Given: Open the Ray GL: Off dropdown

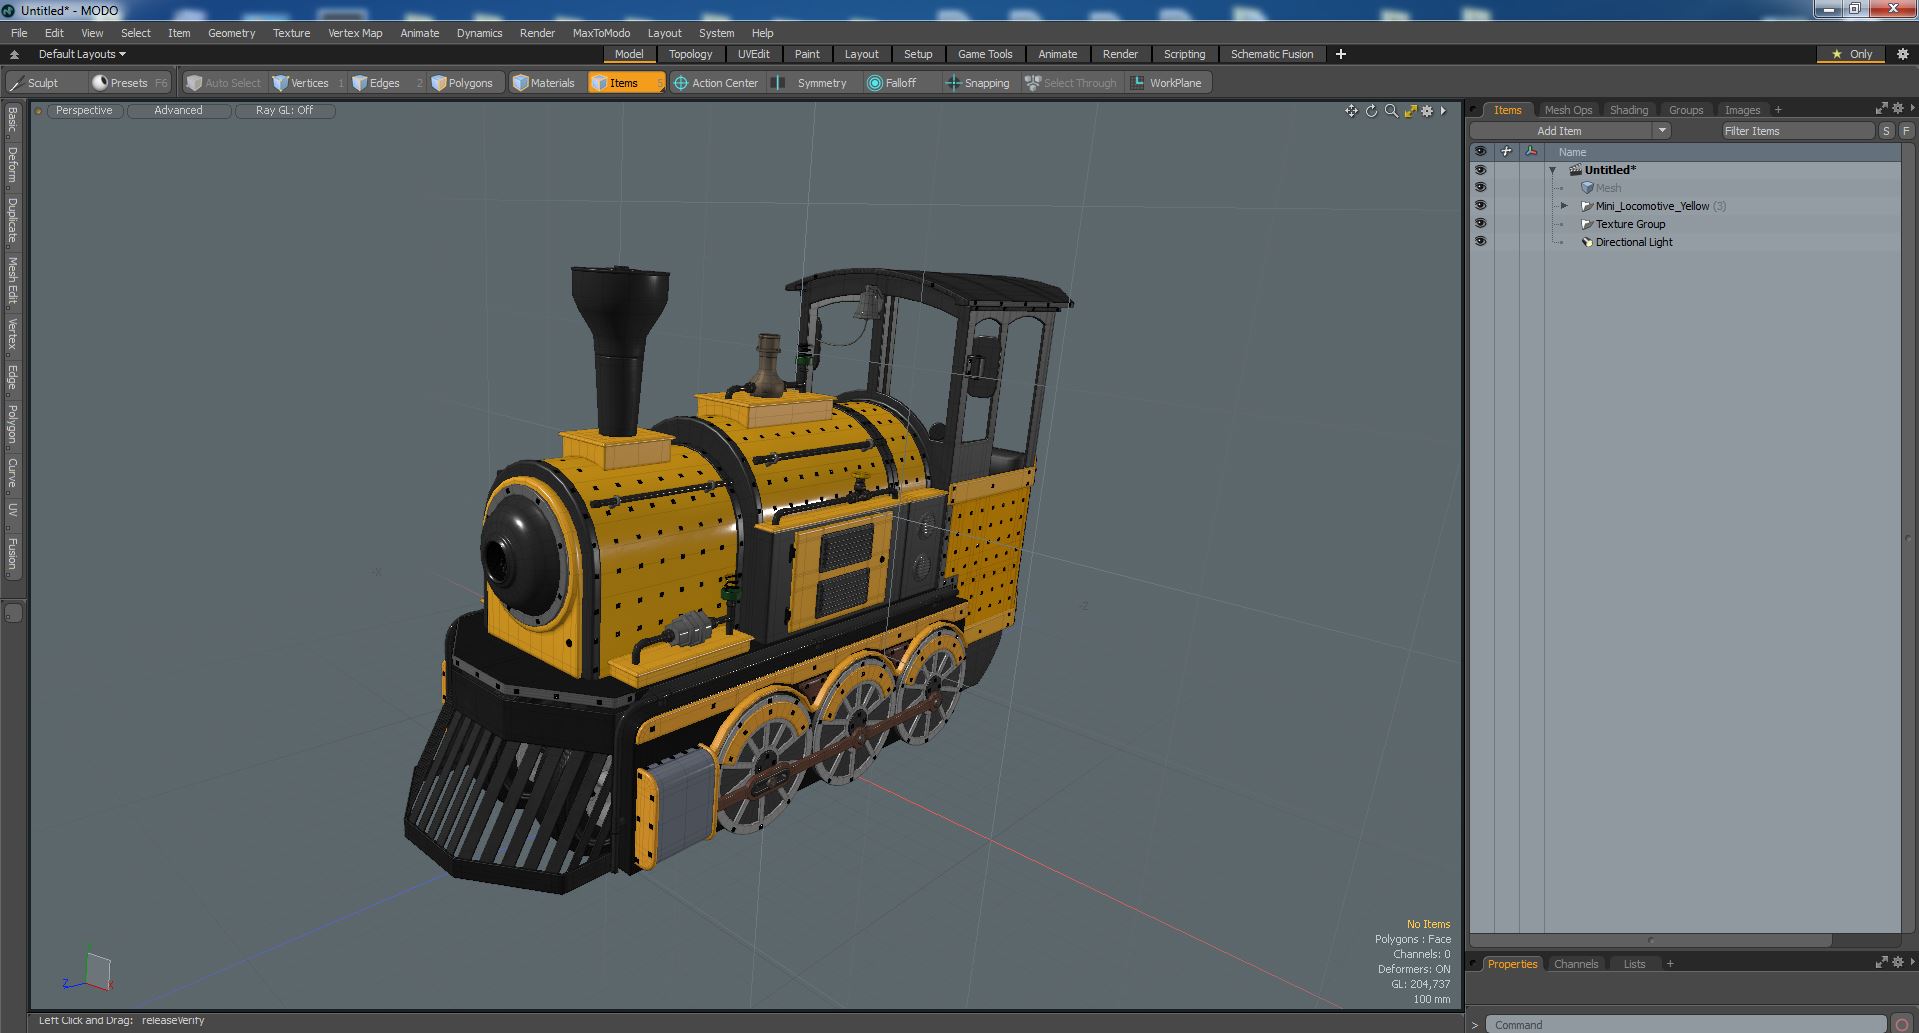Looking at the screenshot, I should [284, 111].
